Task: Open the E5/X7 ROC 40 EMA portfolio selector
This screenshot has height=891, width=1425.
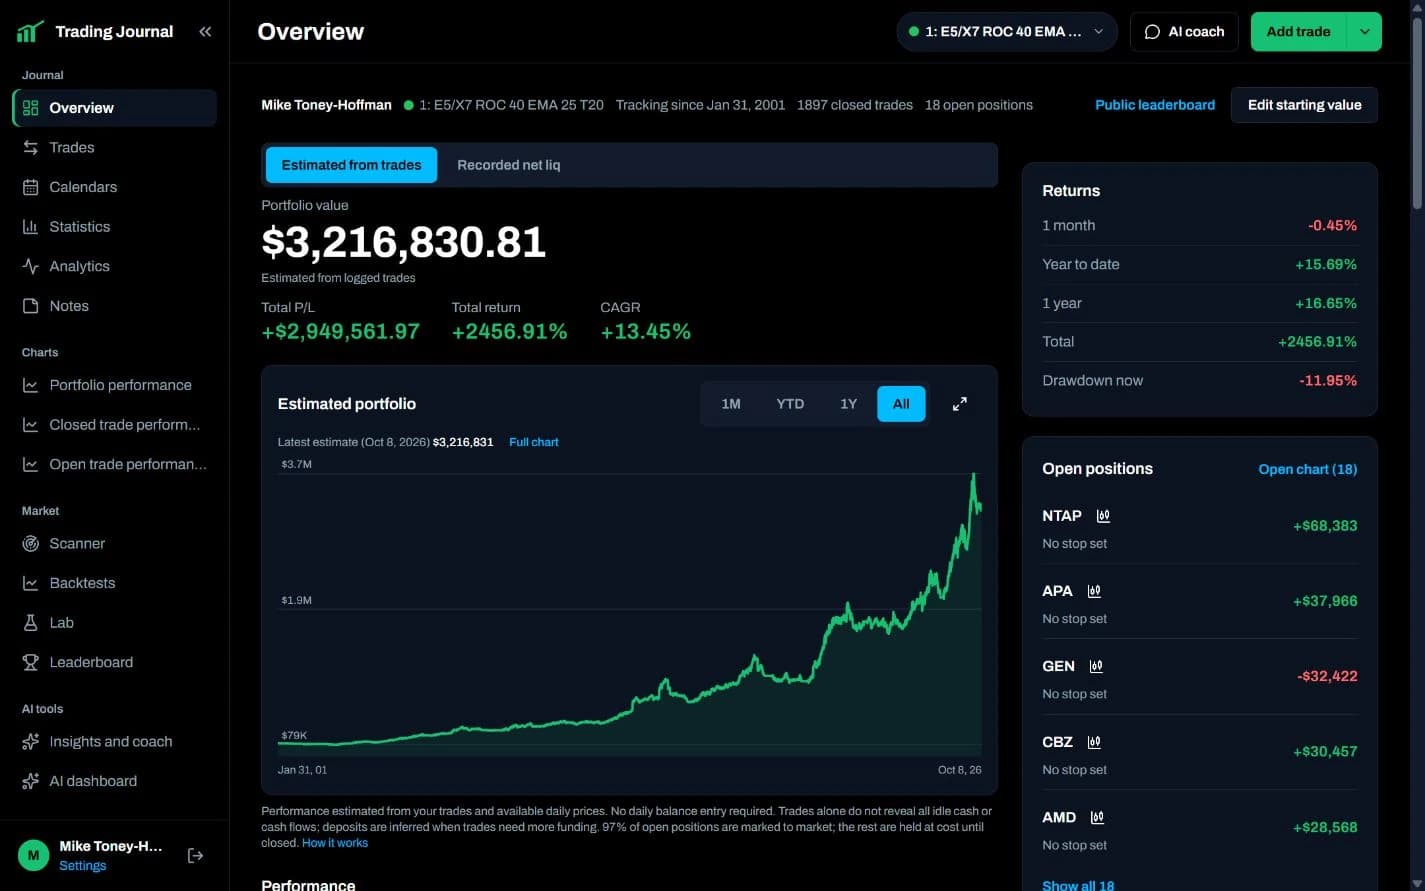Action: point(1007,32)
